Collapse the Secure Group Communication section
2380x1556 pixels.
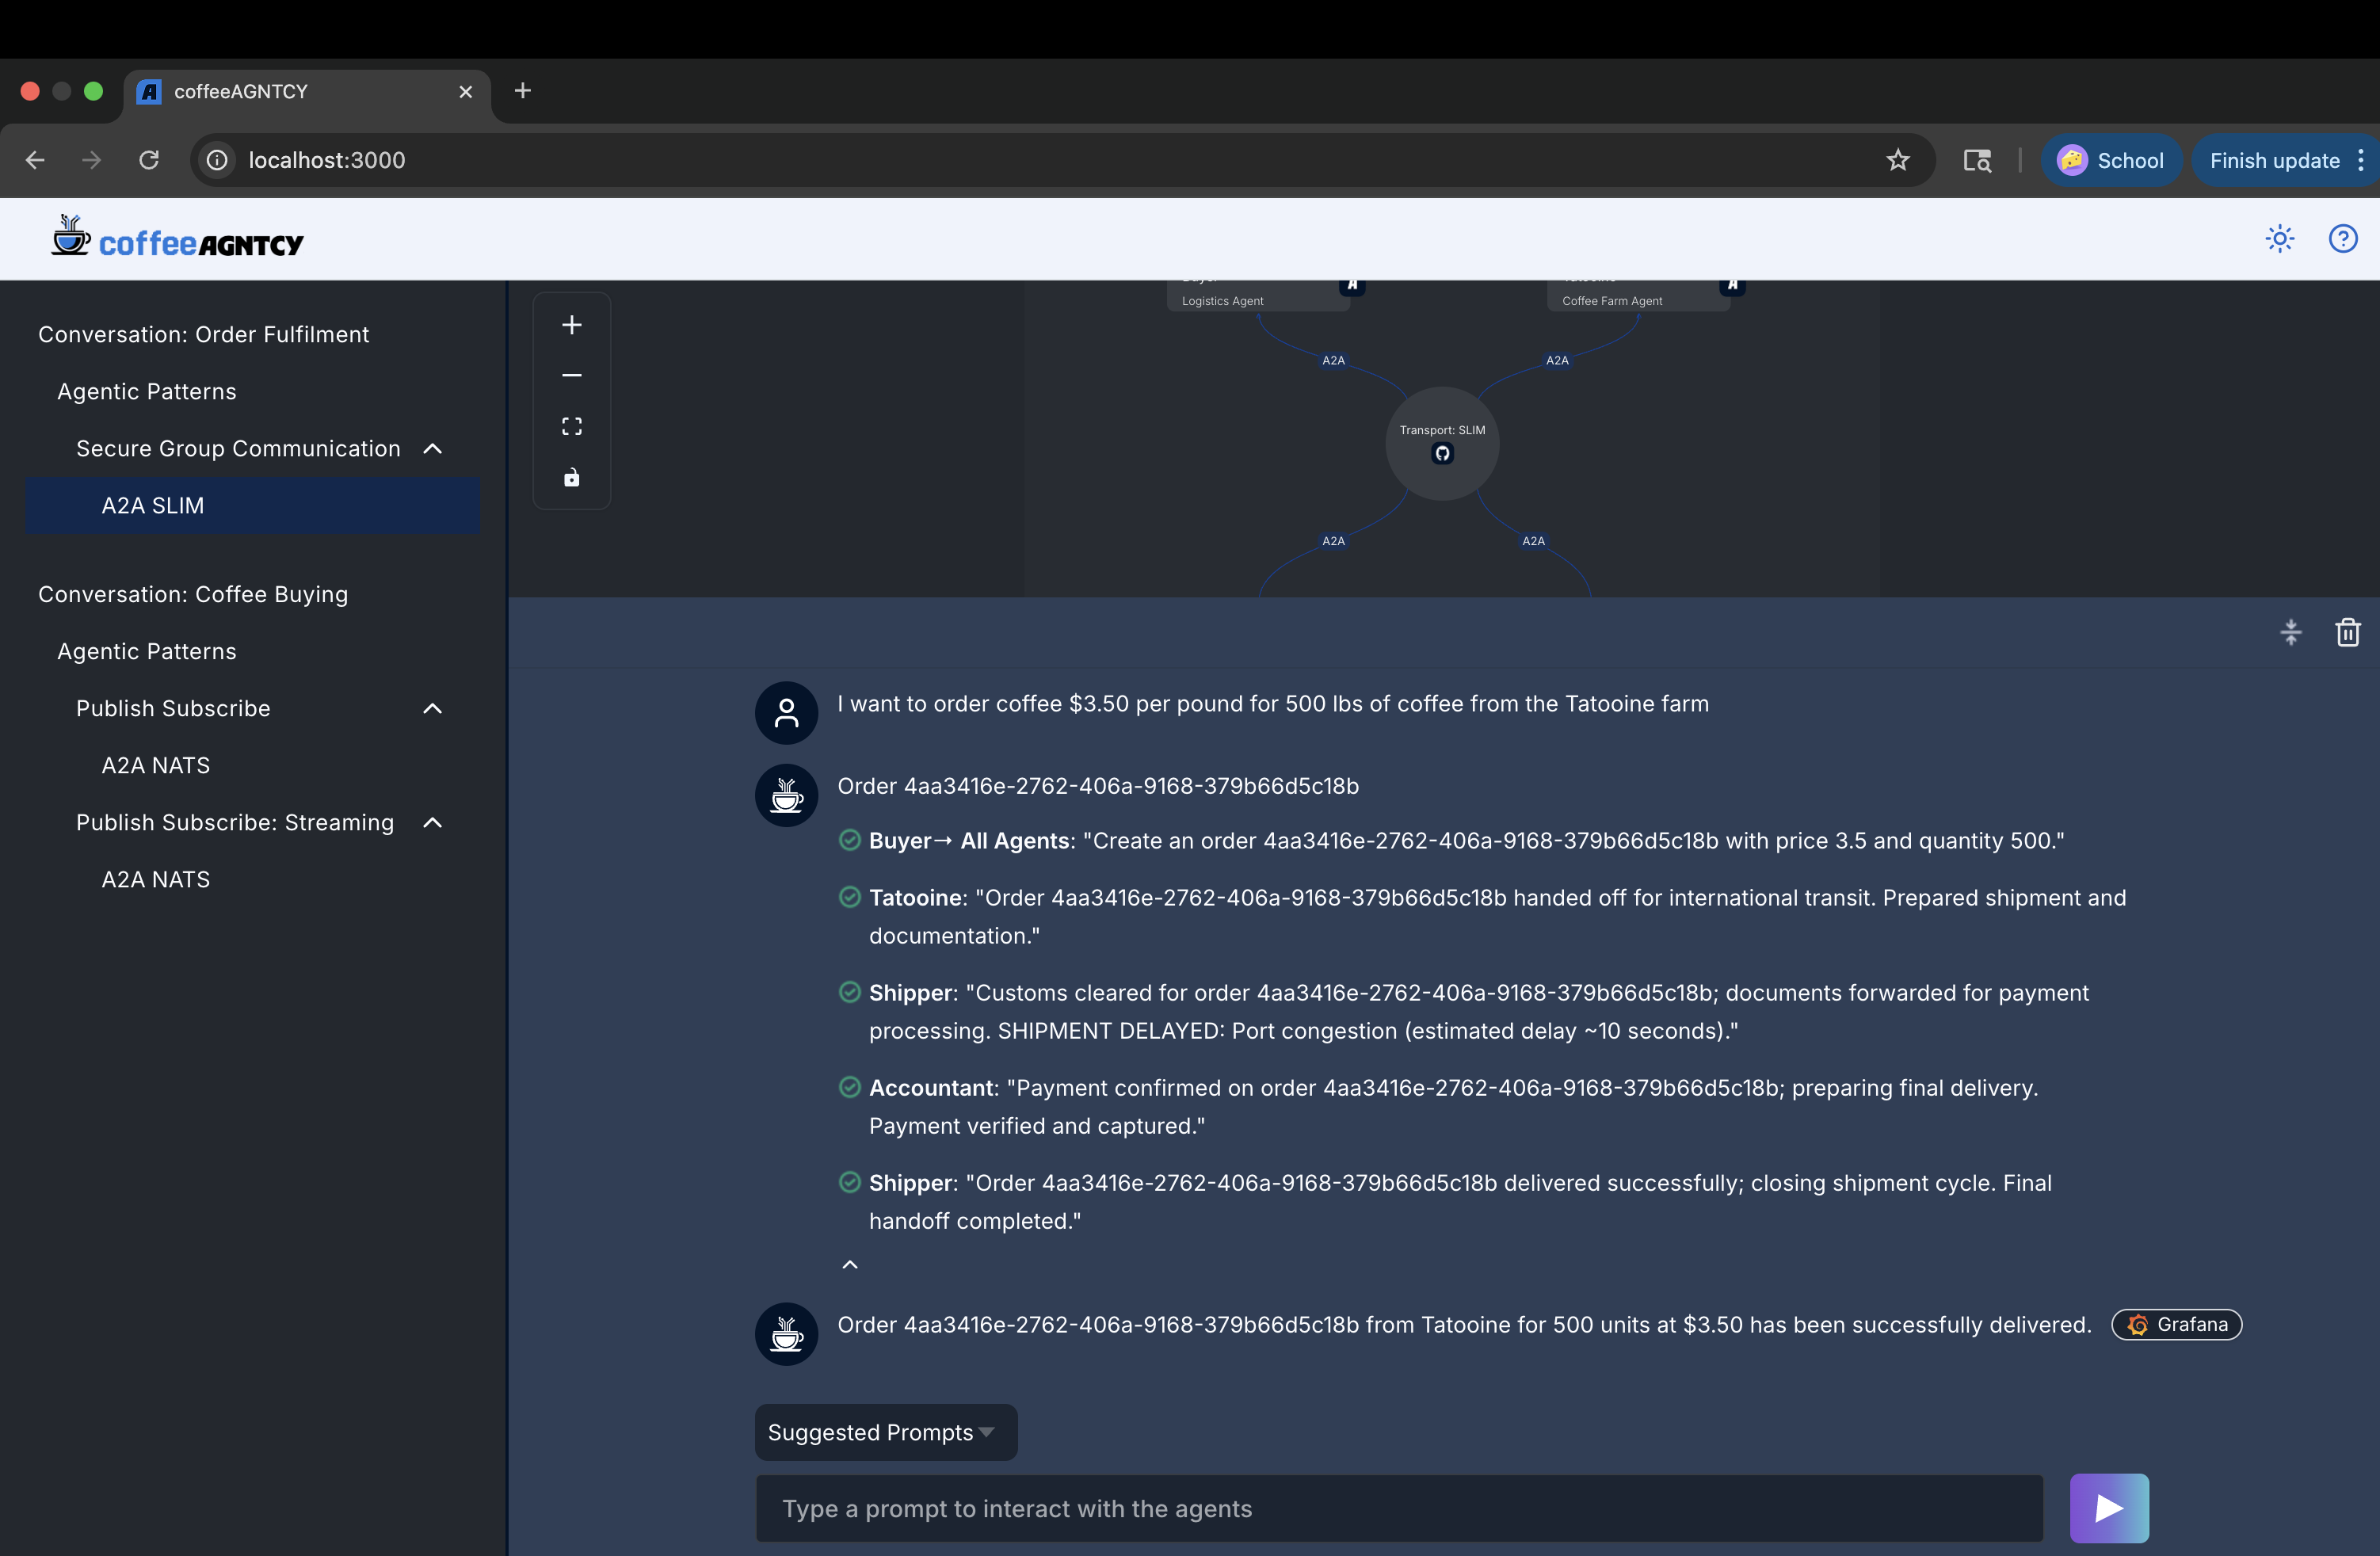433,449
